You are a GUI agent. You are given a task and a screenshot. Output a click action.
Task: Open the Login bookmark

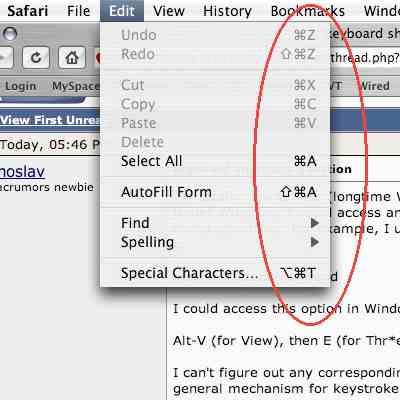click(21, 86)
